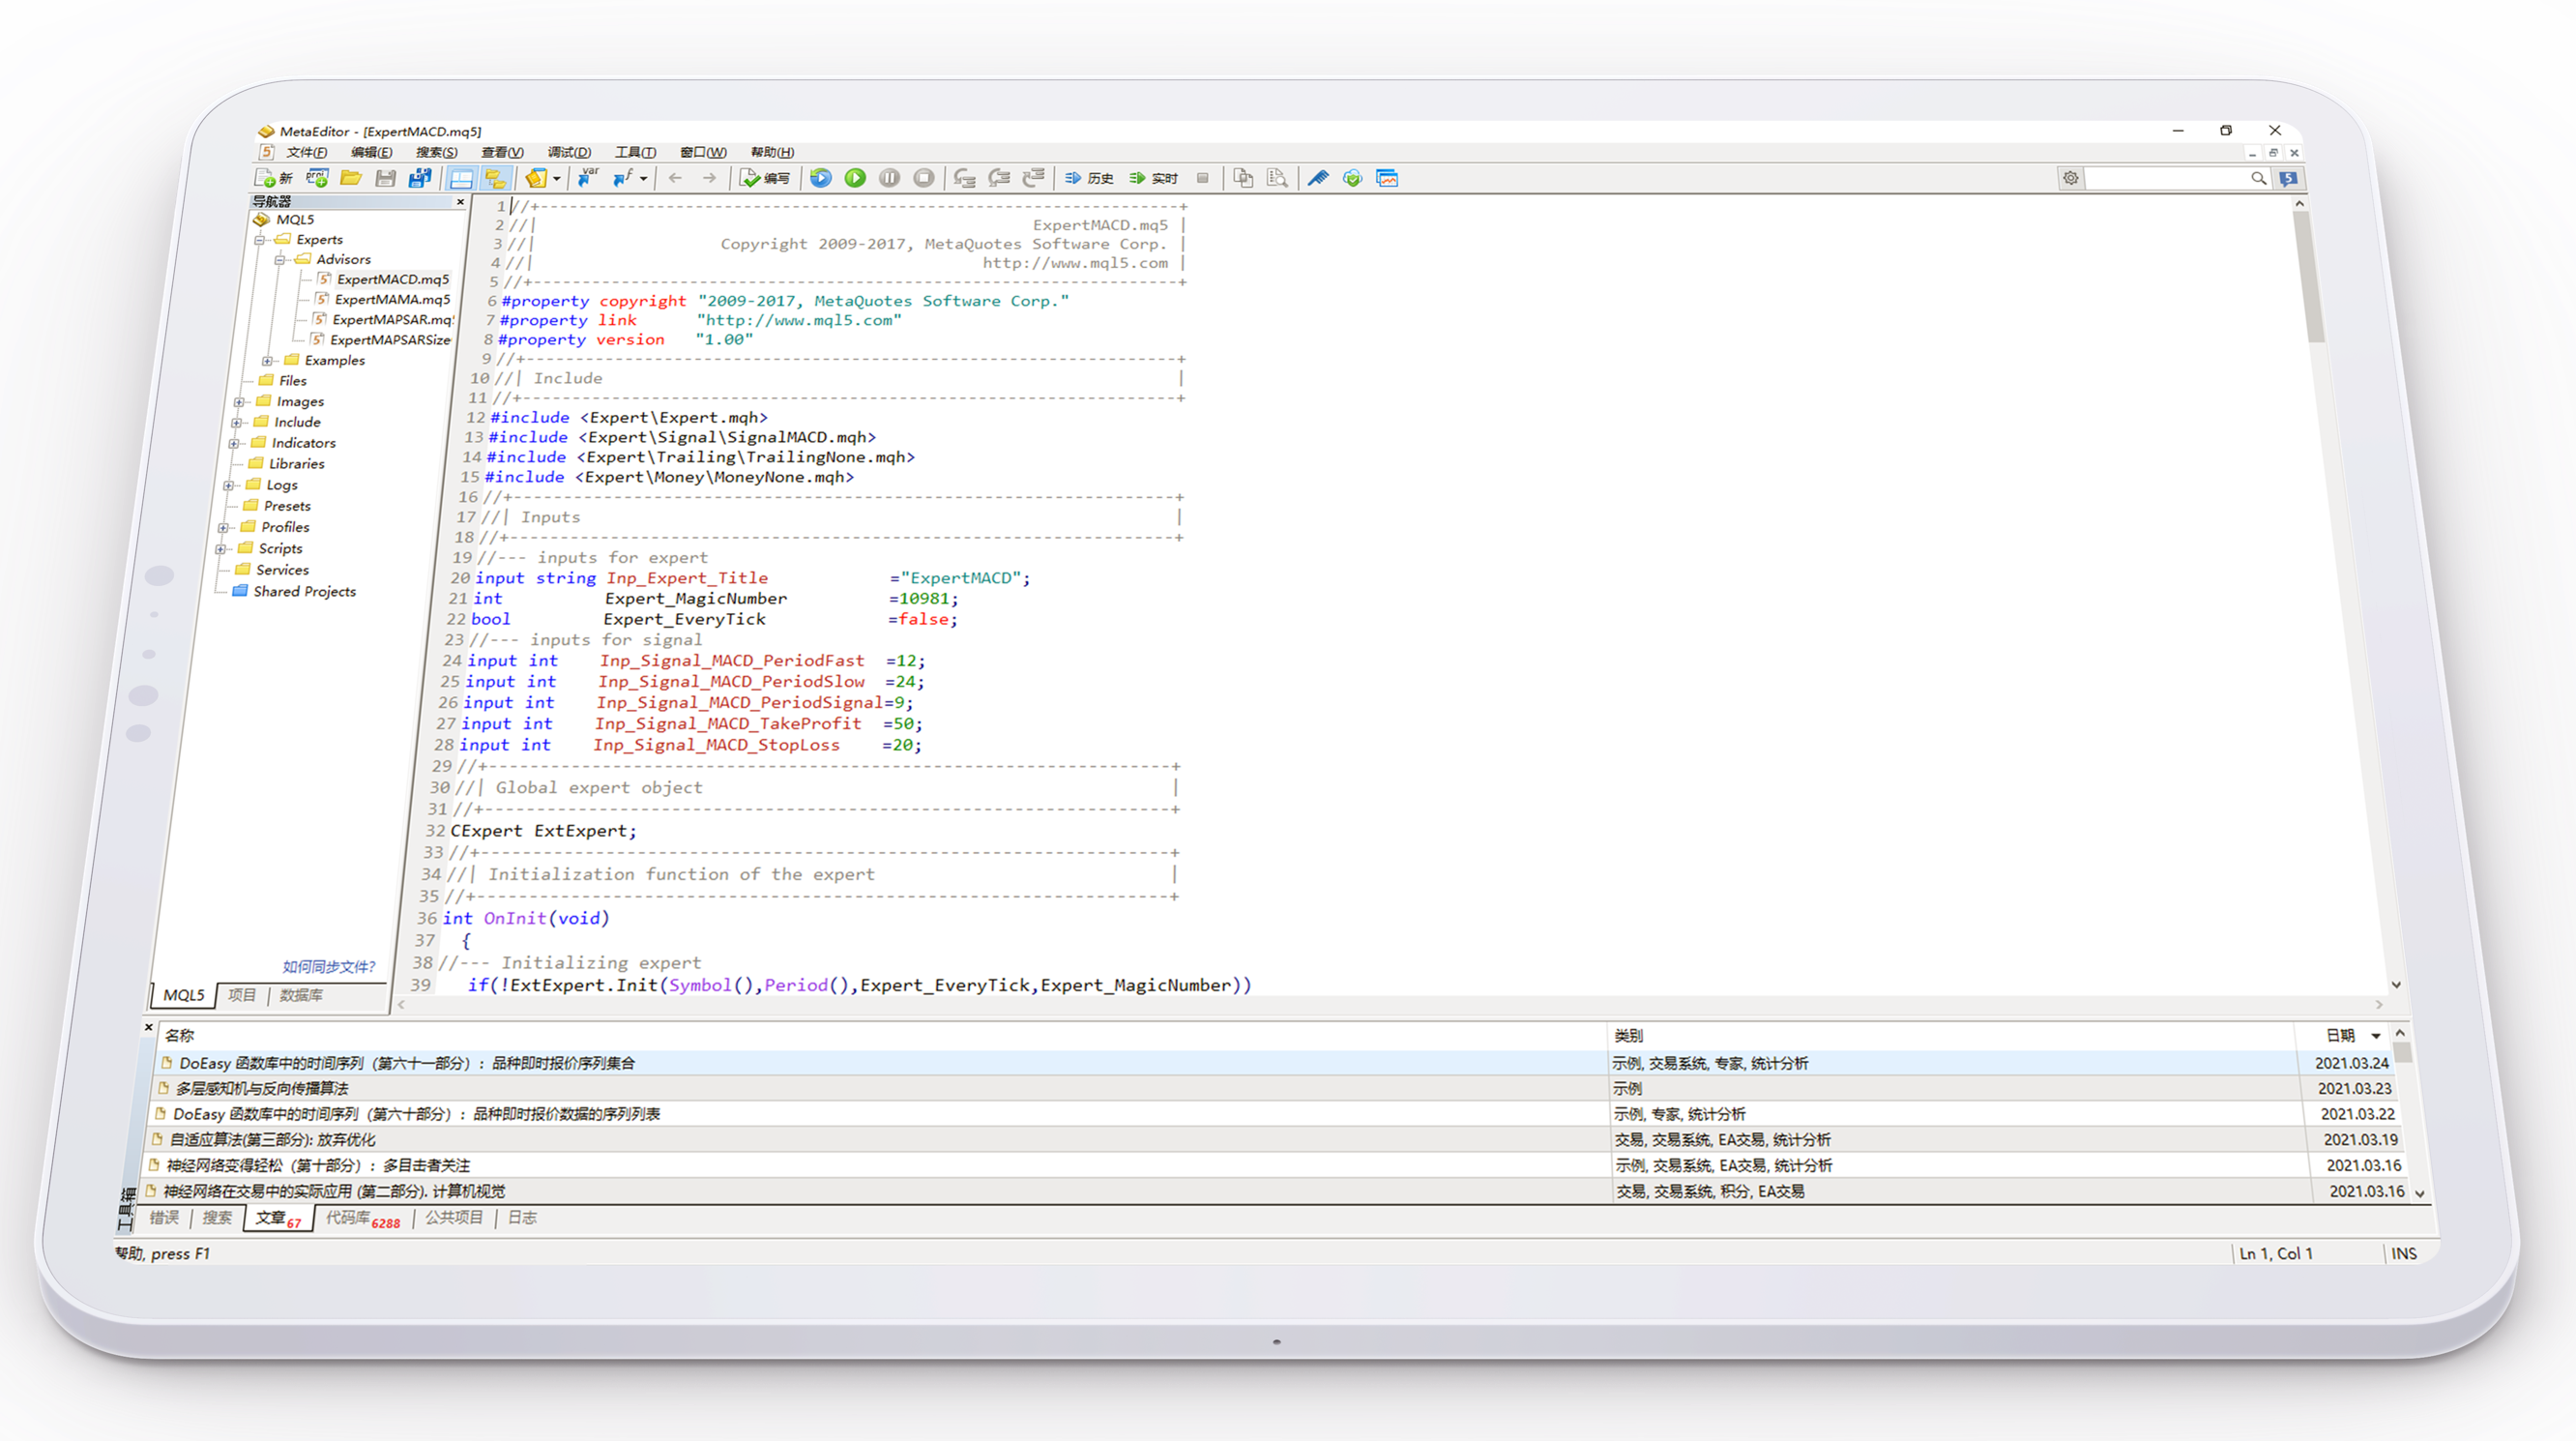Viewport: 2576px width, 1441px height.
Task: Open the 工具(T) menu
Action: pos(635,152)
